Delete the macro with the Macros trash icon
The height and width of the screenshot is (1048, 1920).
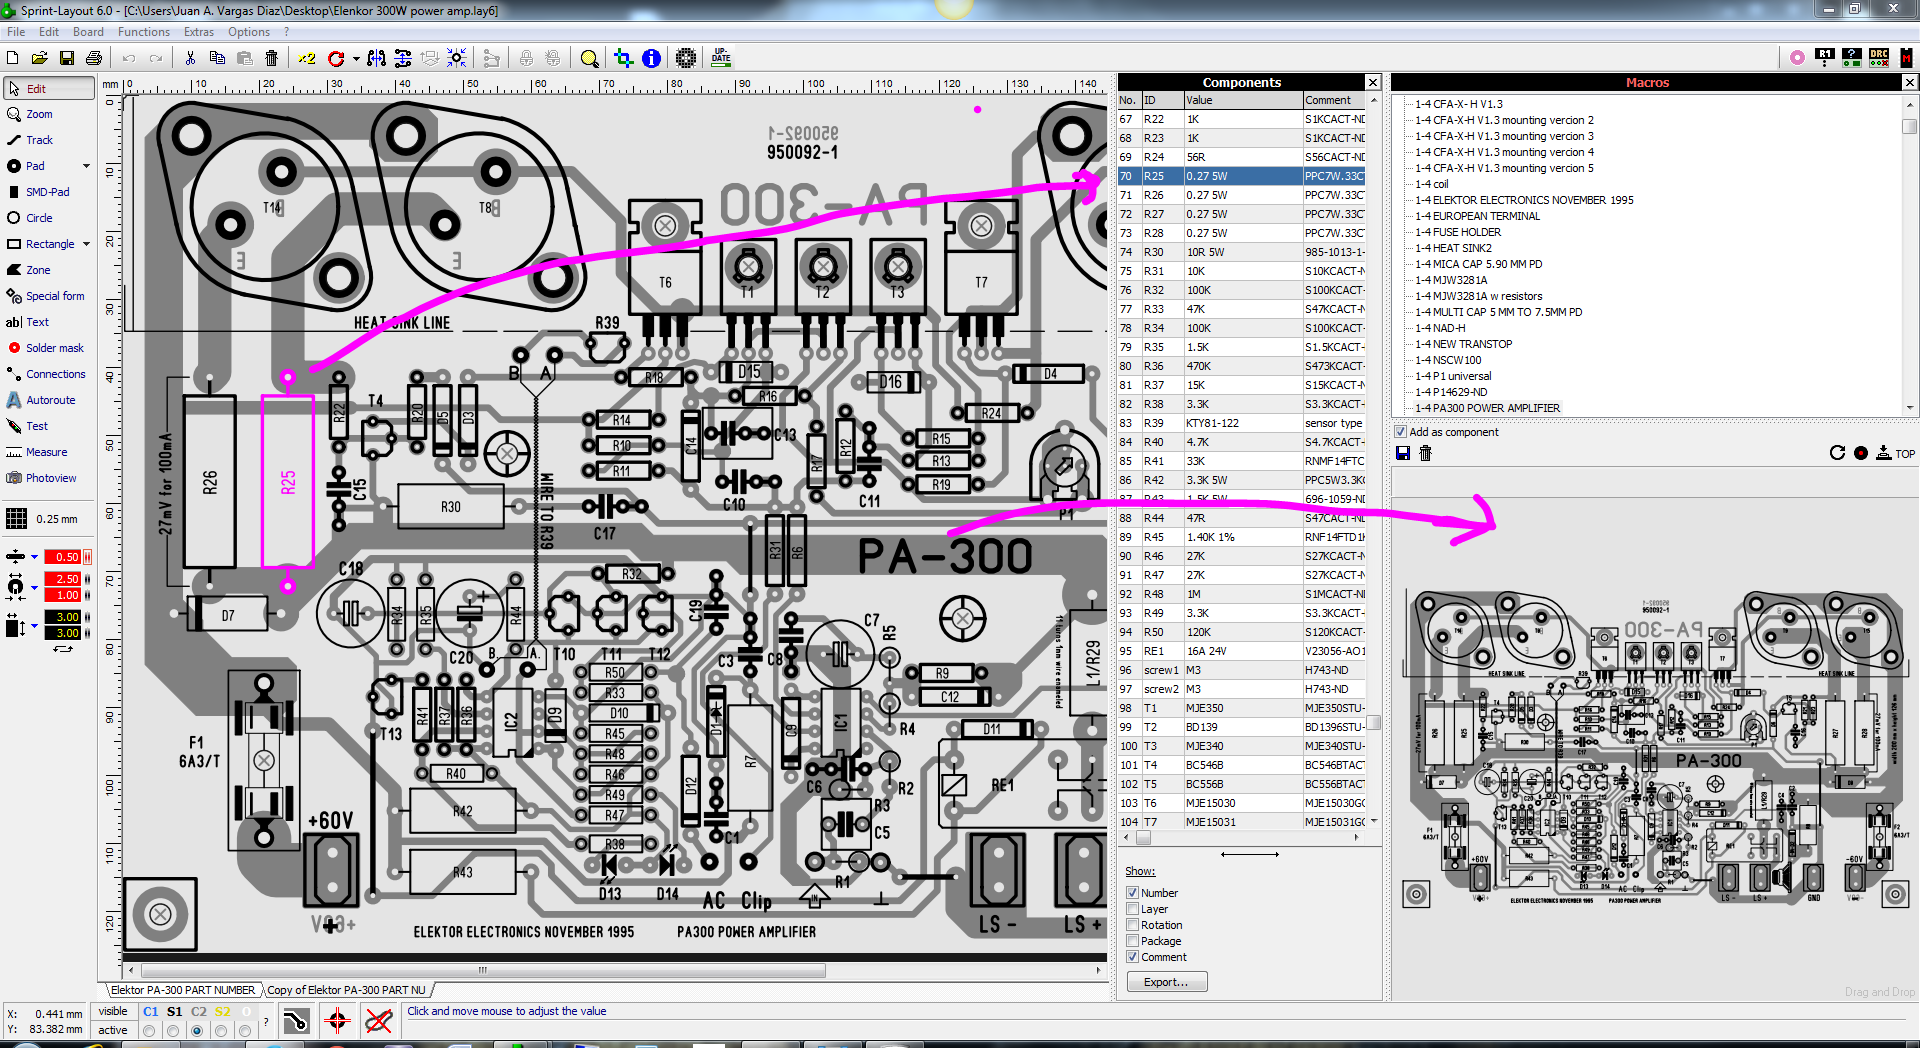pos(1426,453)
